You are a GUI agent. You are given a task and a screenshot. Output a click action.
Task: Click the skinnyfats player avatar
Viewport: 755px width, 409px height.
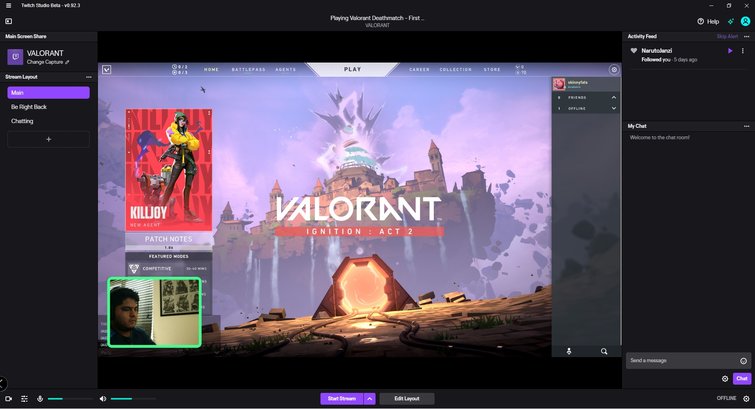click(x=559, y=84)
